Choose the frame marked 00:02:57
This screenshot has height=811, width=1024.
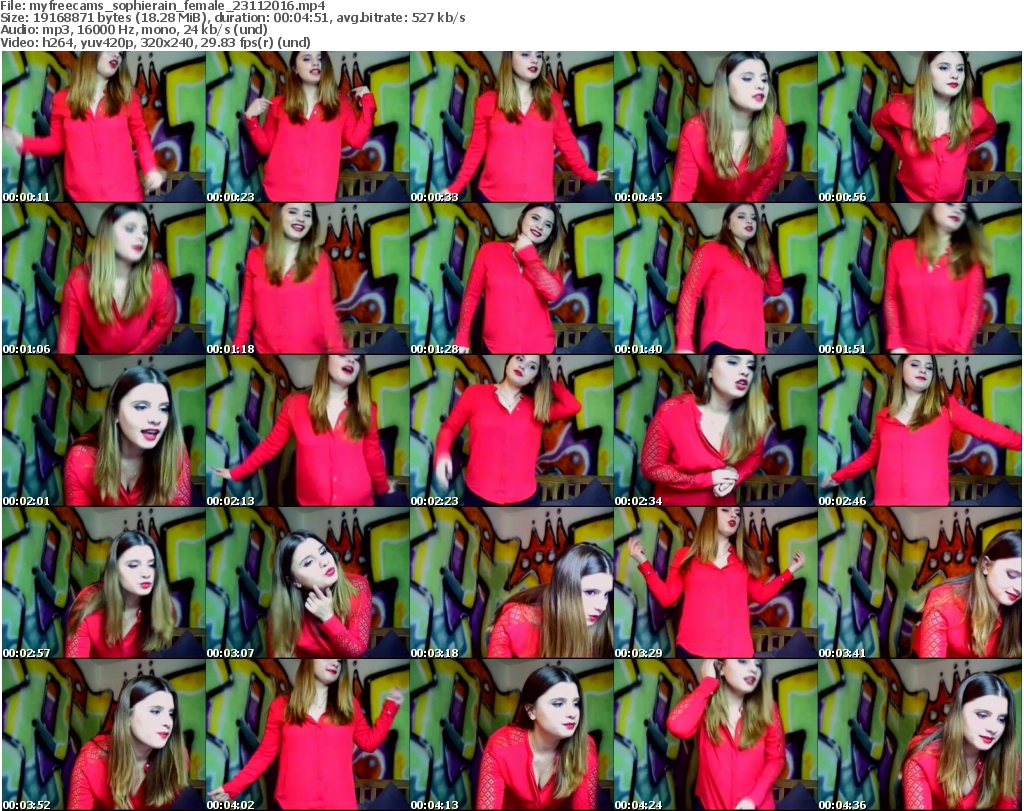(104, 582)
